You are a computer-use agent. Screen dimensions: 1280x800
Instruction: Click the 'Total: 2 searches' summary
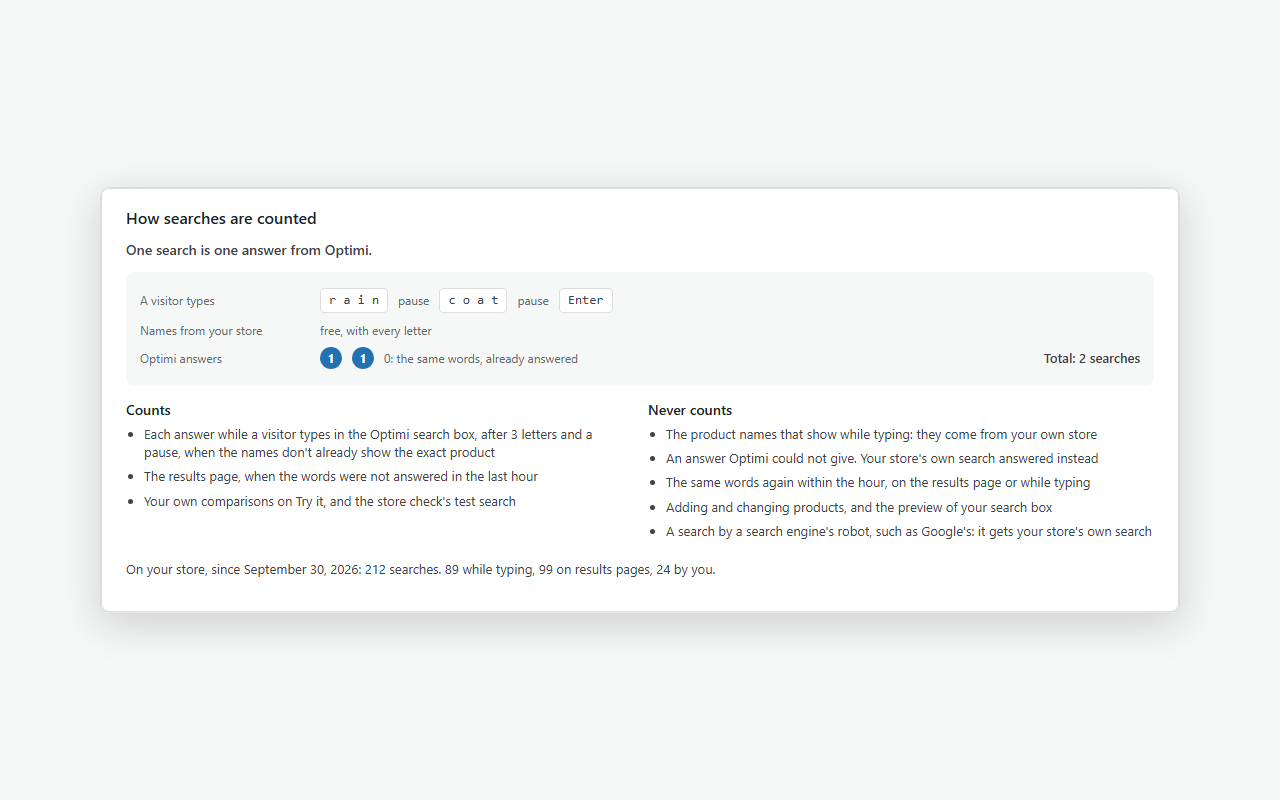1092,359
